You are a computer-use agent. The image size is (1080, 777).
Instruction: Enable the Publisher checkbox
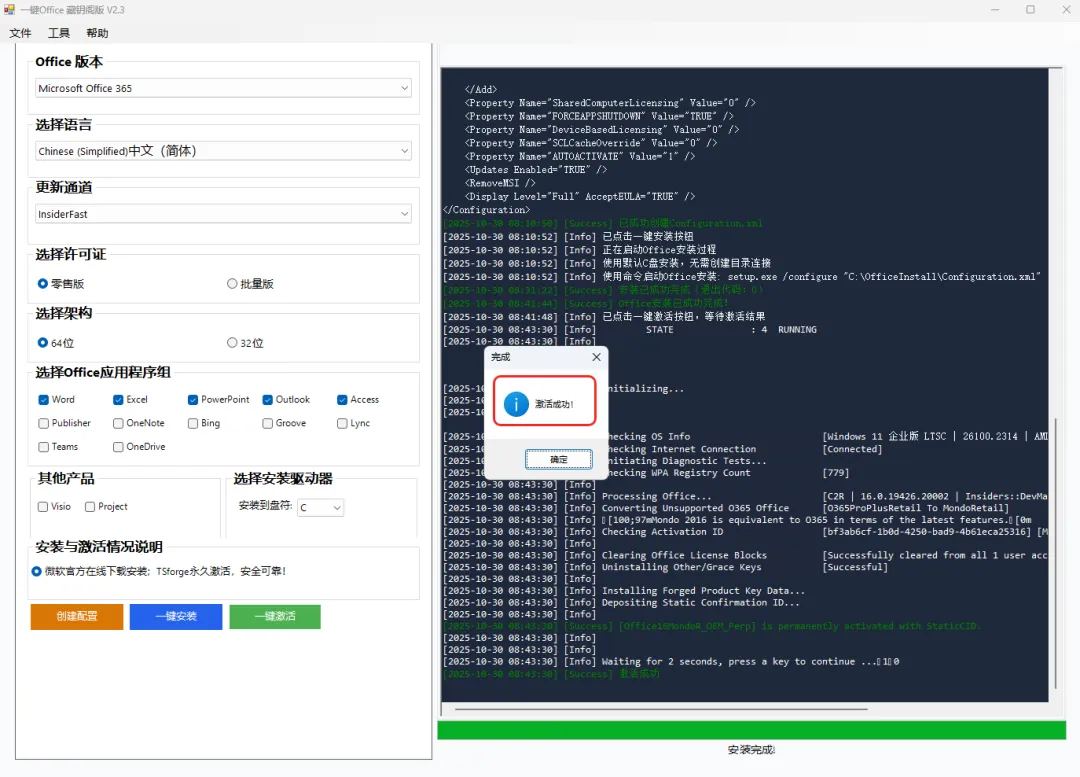pyautogui.click(x=43, y=423)
